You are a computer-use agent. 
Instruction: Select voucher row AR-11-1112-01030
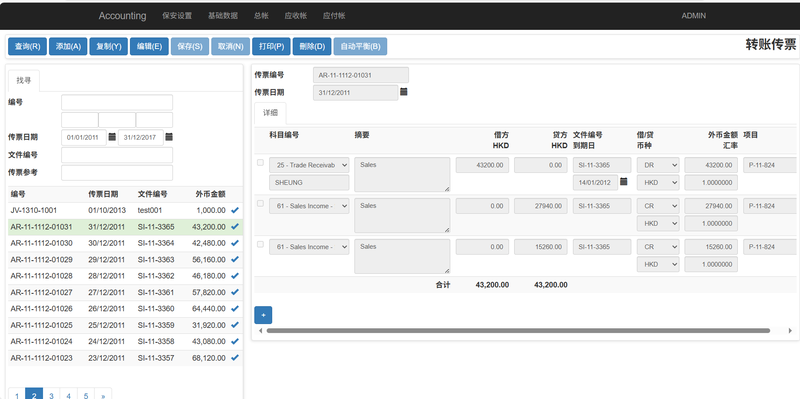pyautogui.click(x=126, y=243)
